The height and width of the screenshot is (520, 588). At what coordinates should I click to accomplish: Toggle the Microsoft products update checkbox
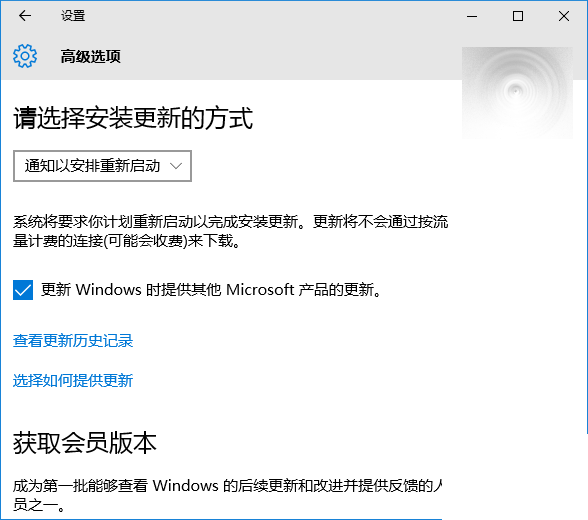click(23, 290)
